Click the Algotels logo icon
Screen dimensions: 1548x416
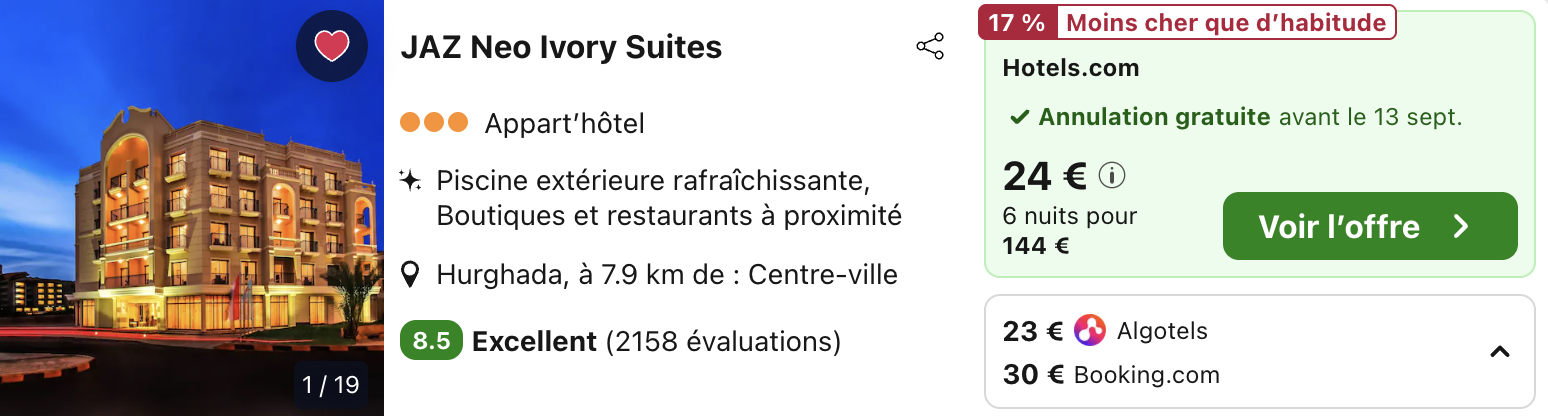(x=1090, y=330)
